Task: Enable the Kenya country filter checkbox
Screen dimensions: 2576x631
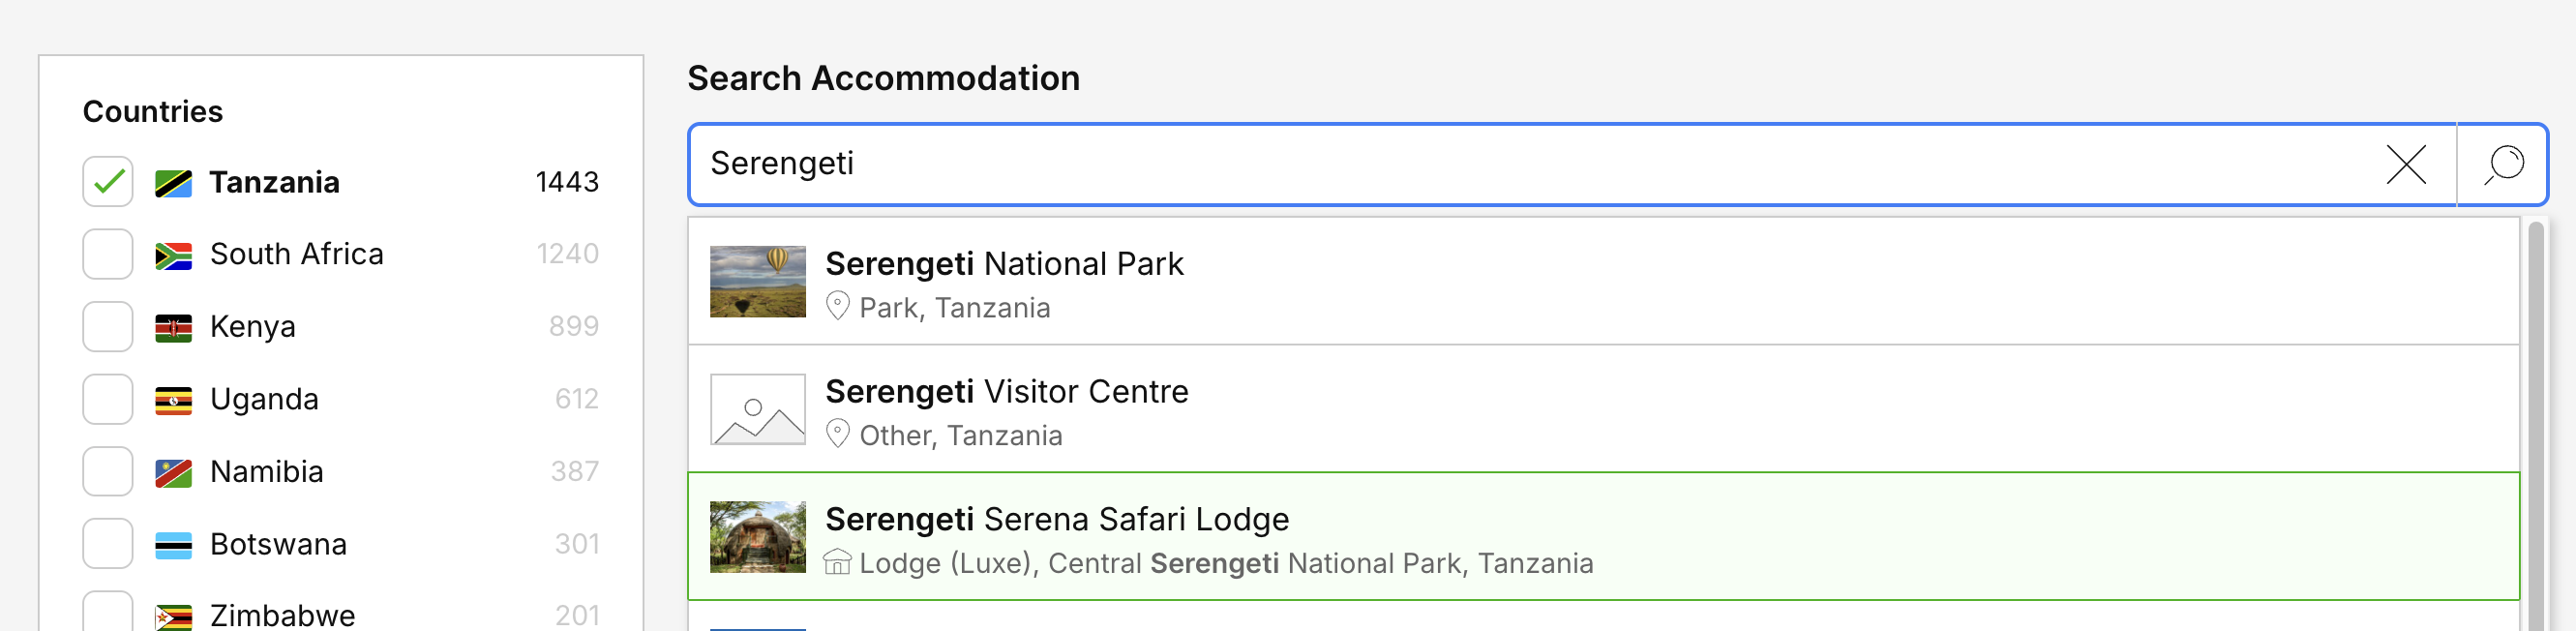Action: point(108,327)
